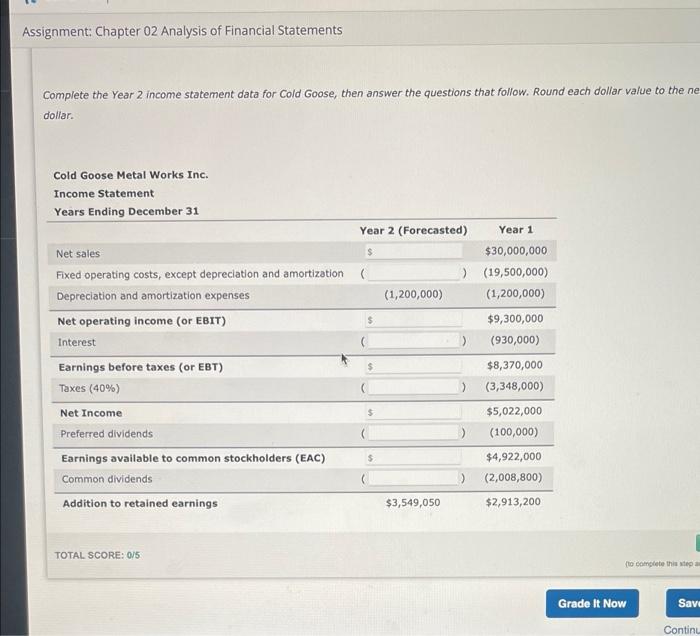This screenshot has height=636, width=700.
Task: Click the Year 2 Preferred dividends input field
Action: [414, 432]
